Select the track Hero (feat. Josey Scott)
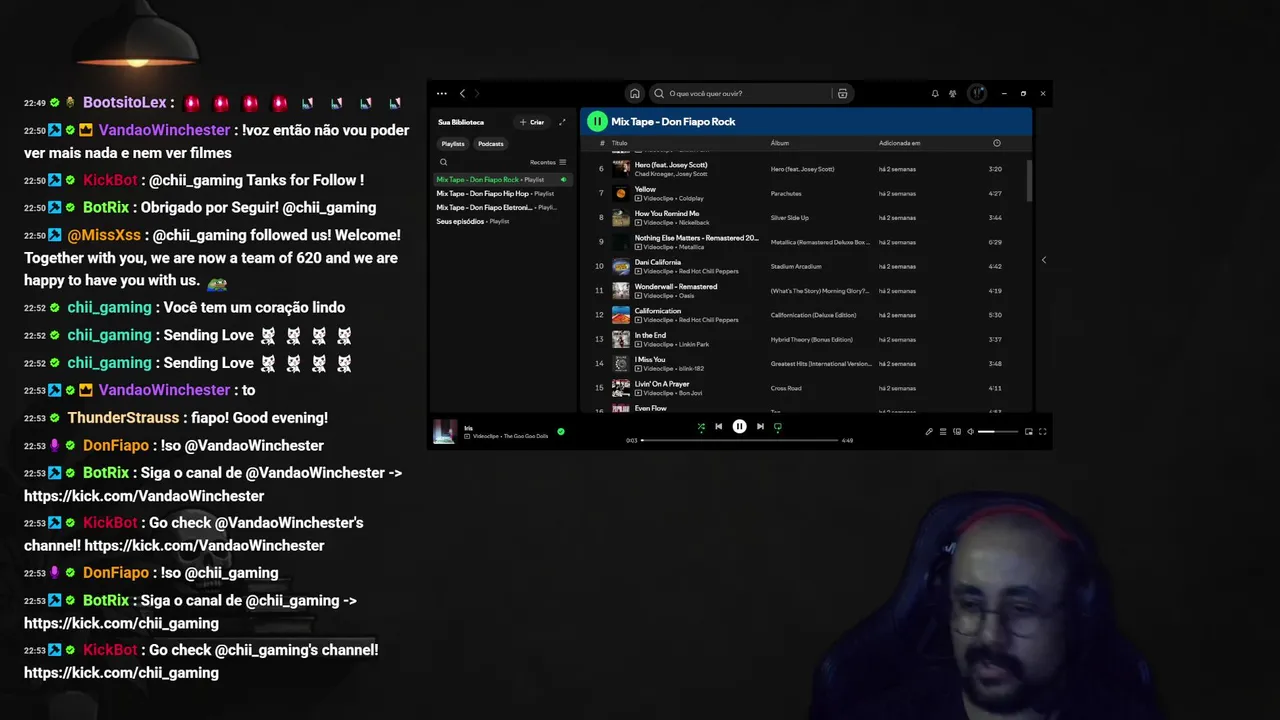Viewport: 1280px width, 720px height. click(x=671, y=165)
